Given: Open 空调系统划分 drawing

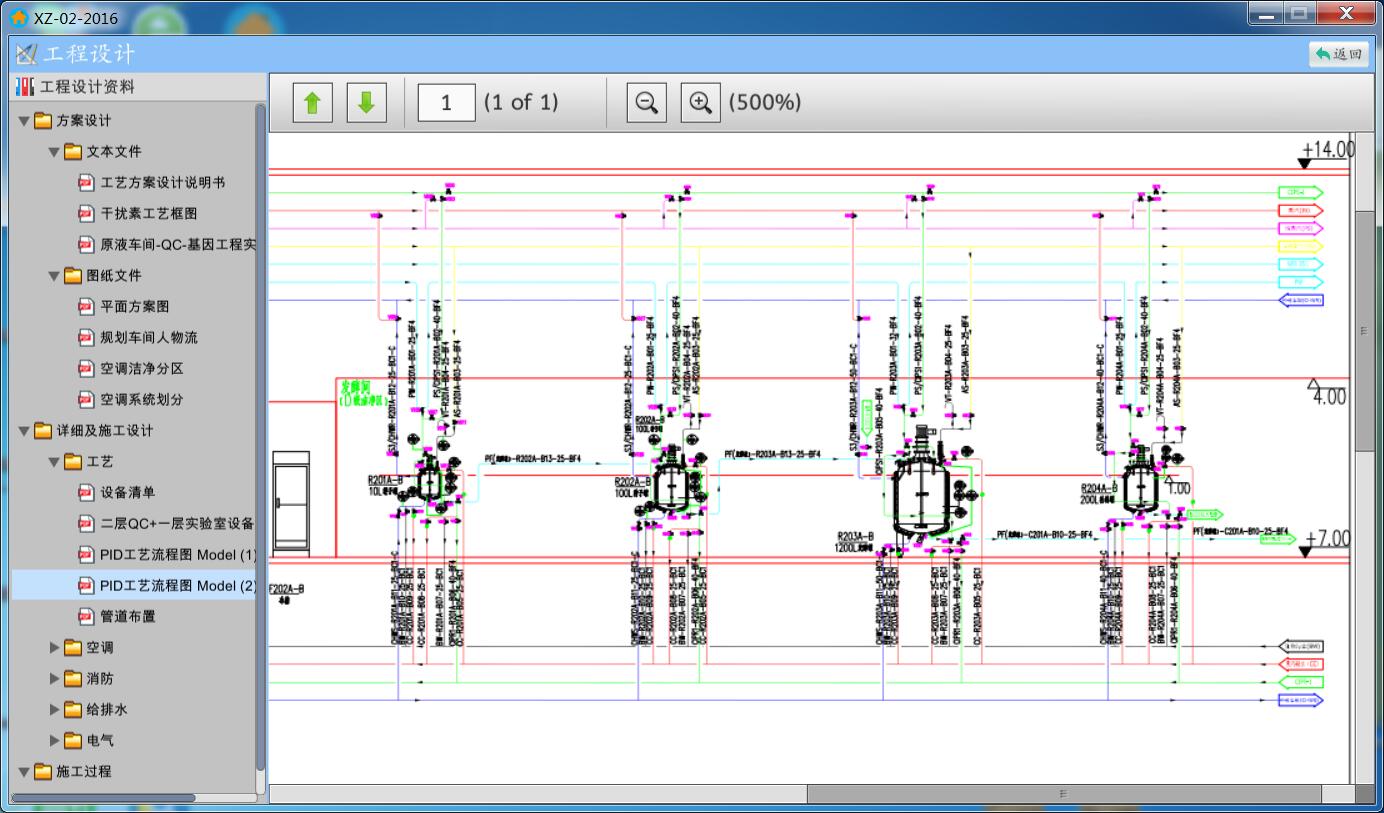Looking at the screenshot, I should click(142, 400).
